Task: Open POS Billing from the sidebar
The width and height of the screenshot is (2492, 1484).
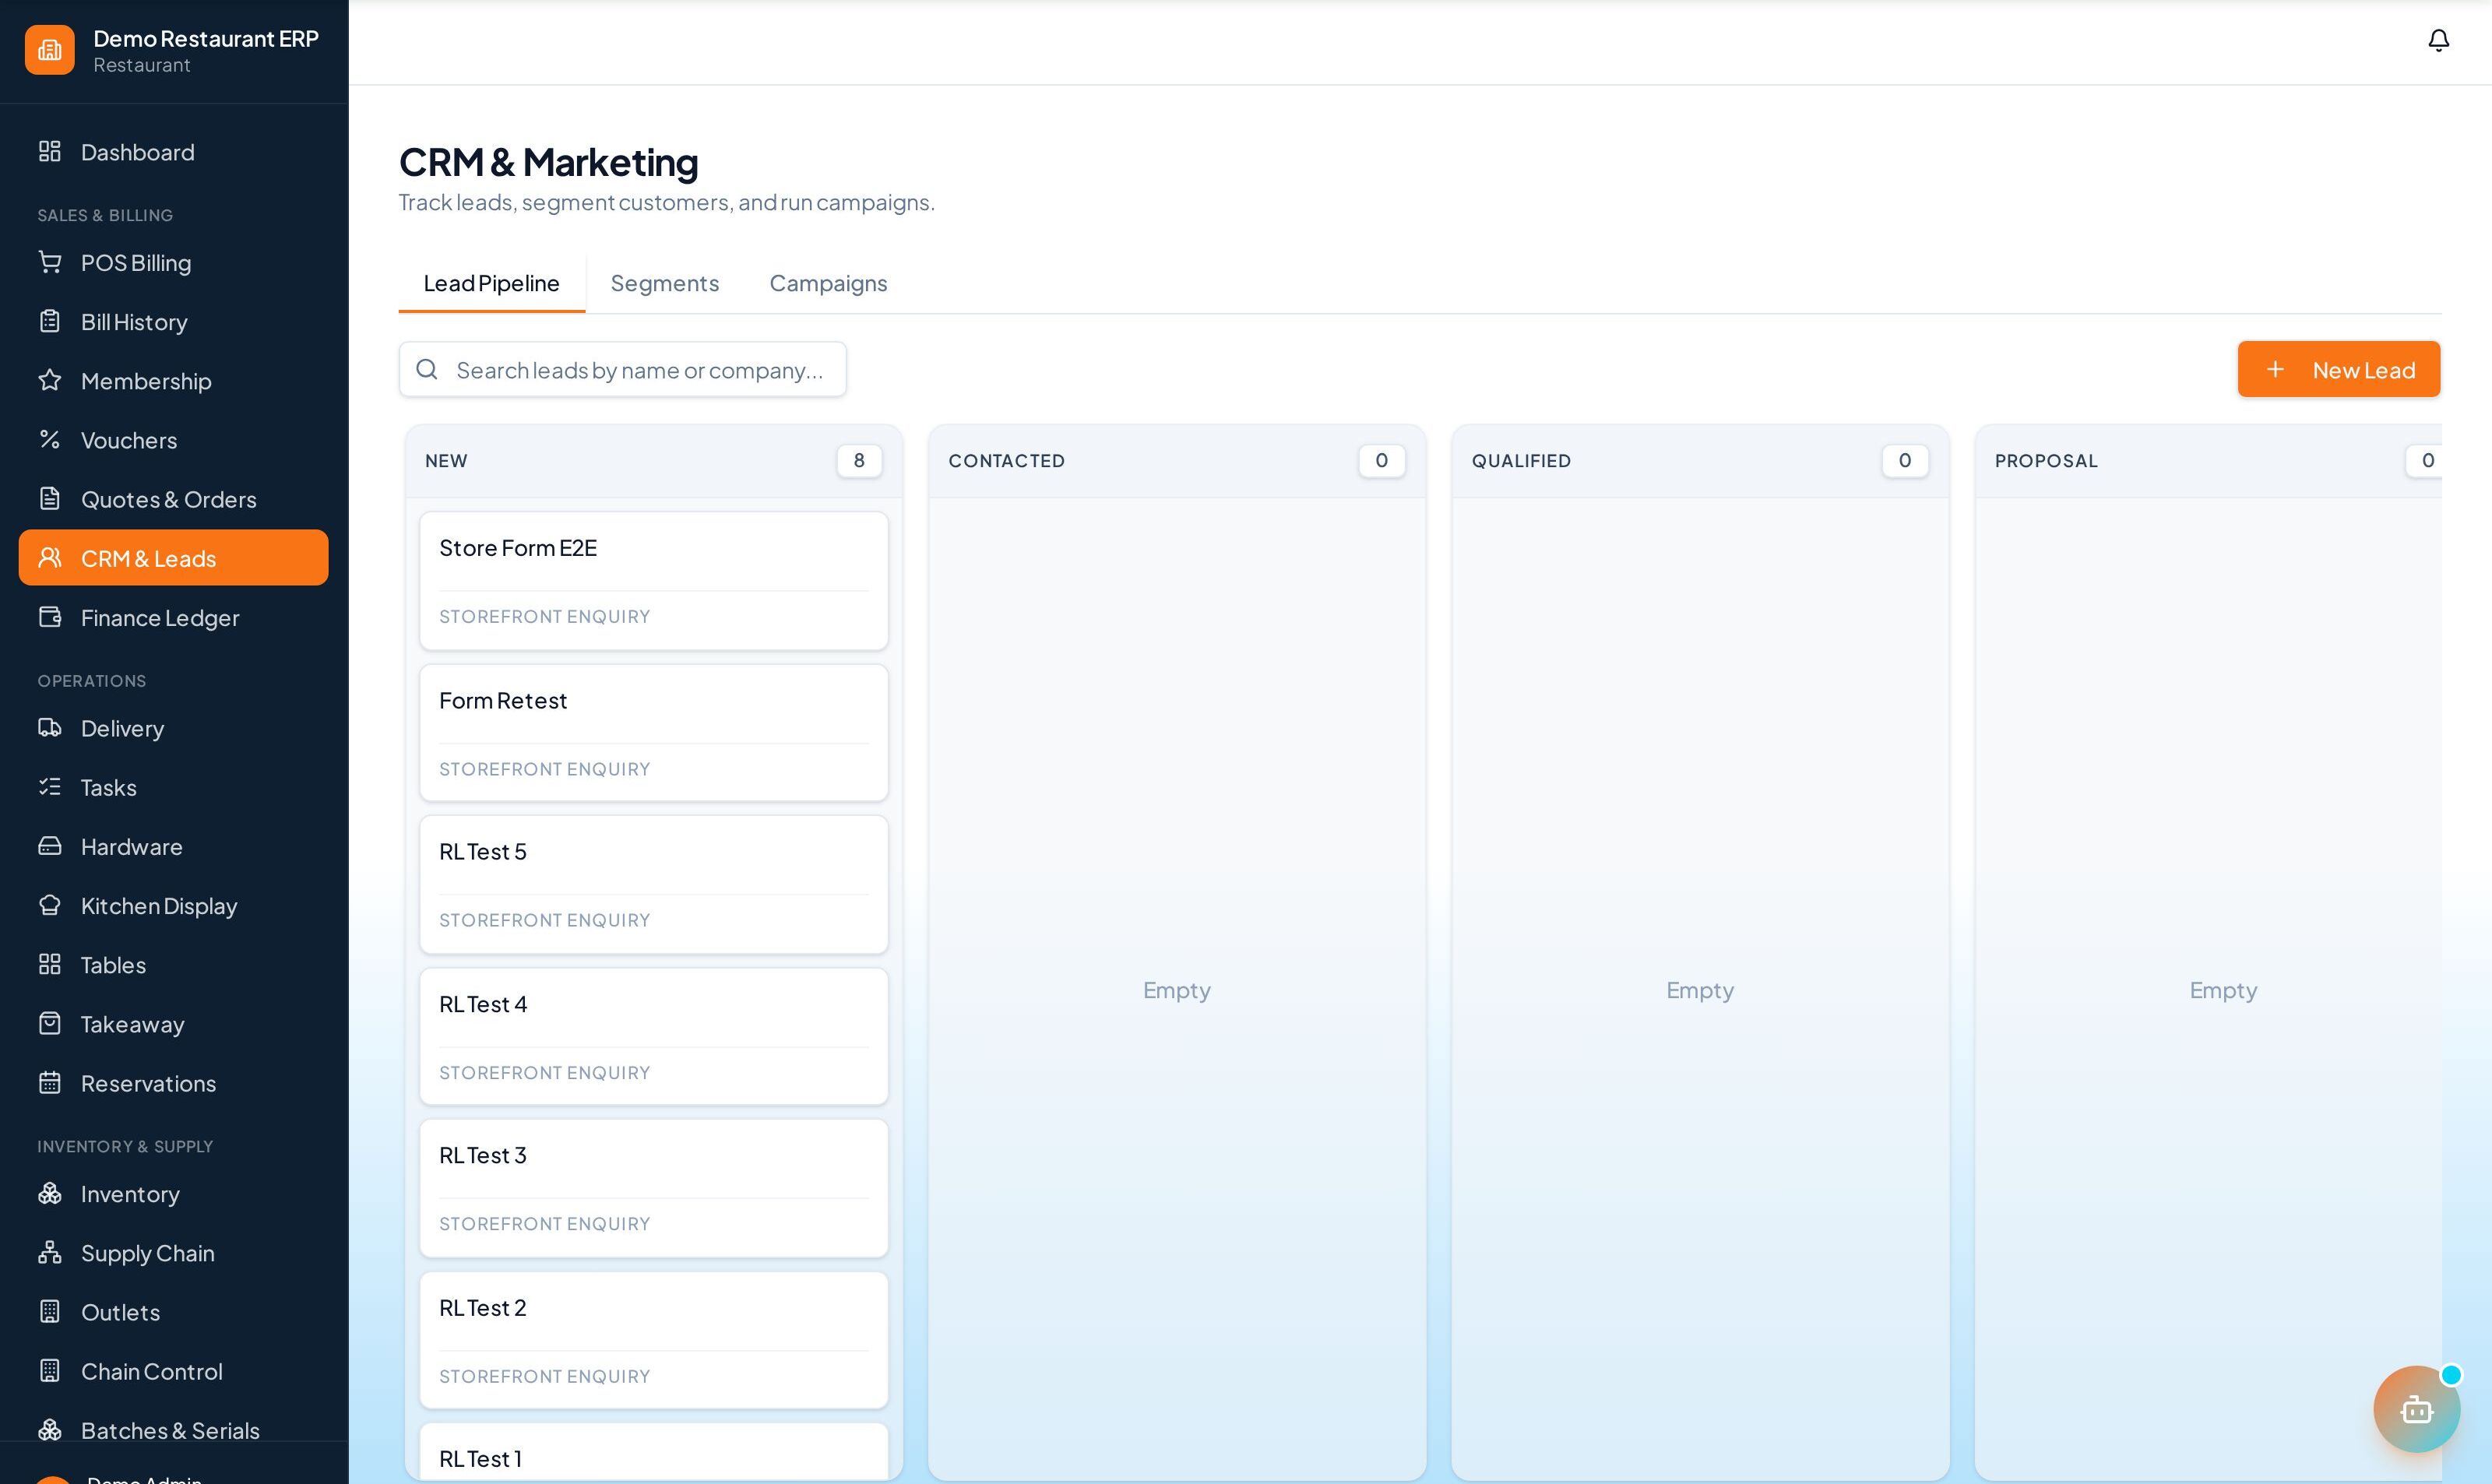Action: pyautogui.click(x=173, y=262)
